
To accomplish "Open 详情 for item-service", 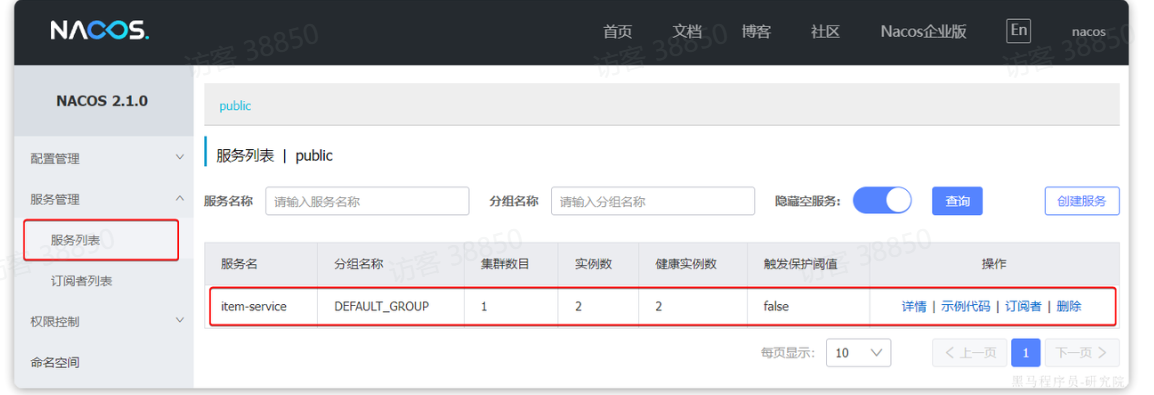I will click(x=914, y=307).
